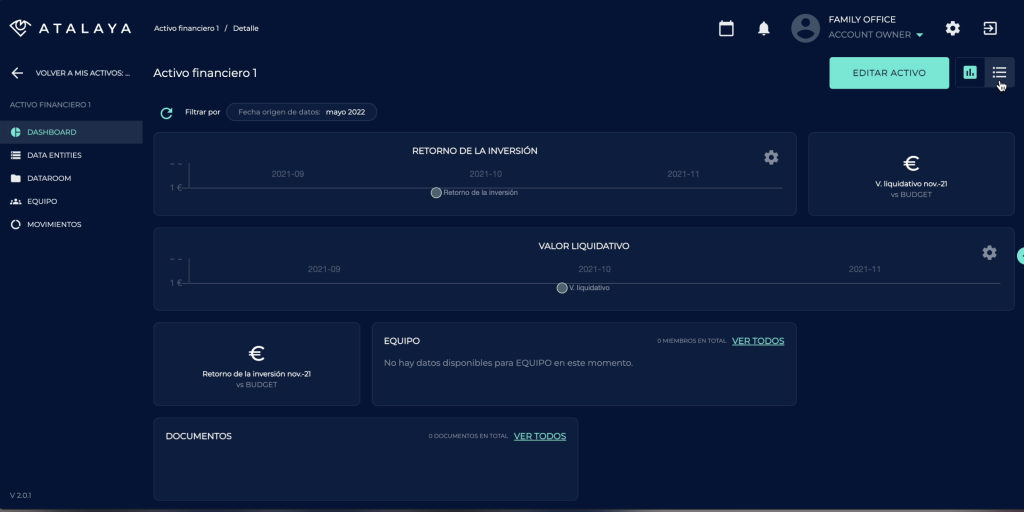Open Movimientos in sidebar menu

pyautogui.click(x=54, y=224)
